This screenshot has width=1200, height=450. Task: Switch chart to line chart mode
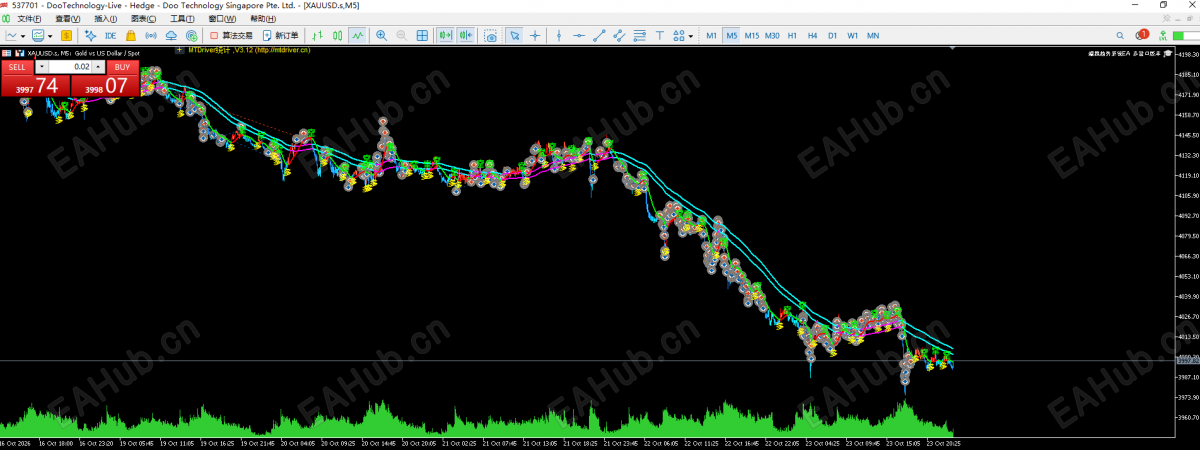point(358,35)
